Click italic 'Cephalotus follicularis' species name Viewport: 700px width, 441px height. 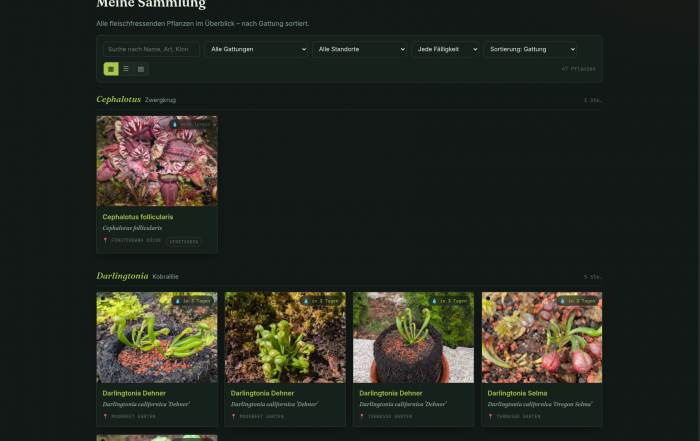click(132, 228)
